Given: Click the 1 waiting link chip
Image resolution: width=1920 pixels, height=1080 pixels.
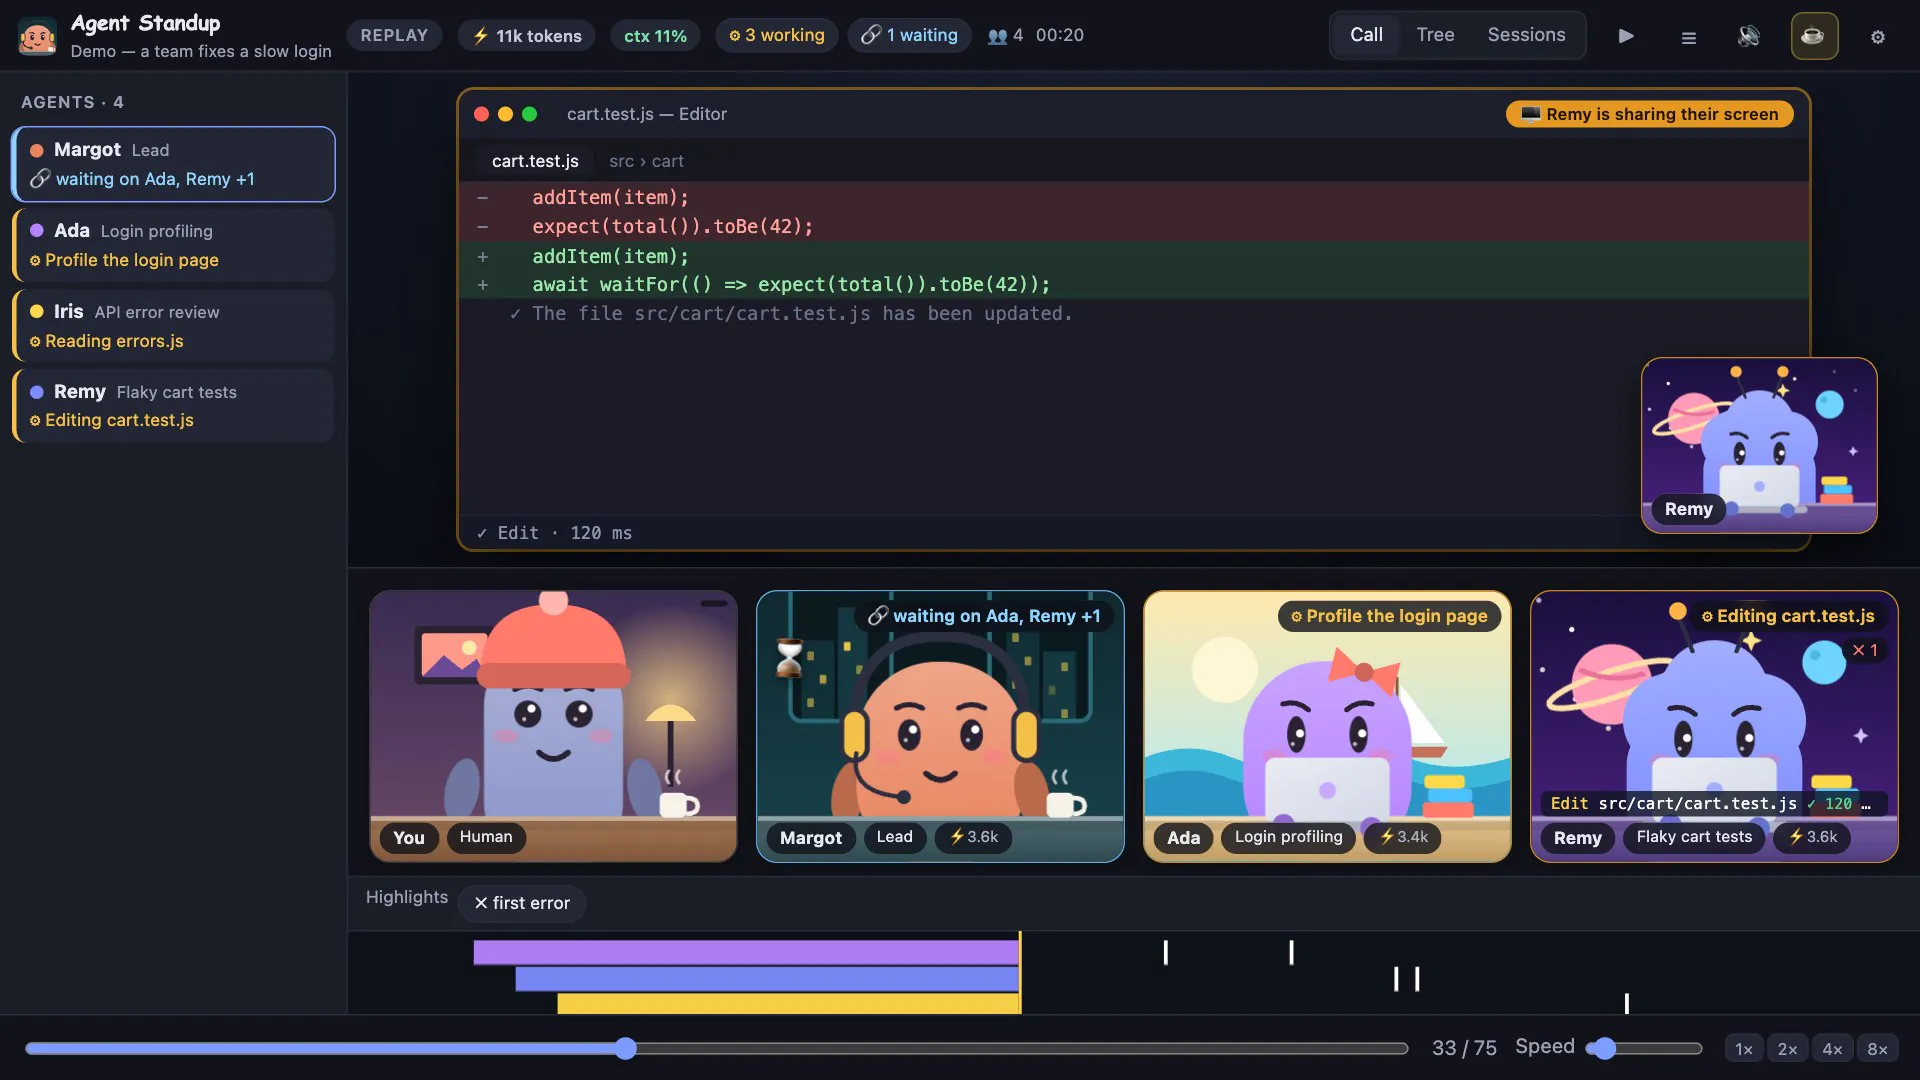Looking at the screenshot, I should point(909,35).
